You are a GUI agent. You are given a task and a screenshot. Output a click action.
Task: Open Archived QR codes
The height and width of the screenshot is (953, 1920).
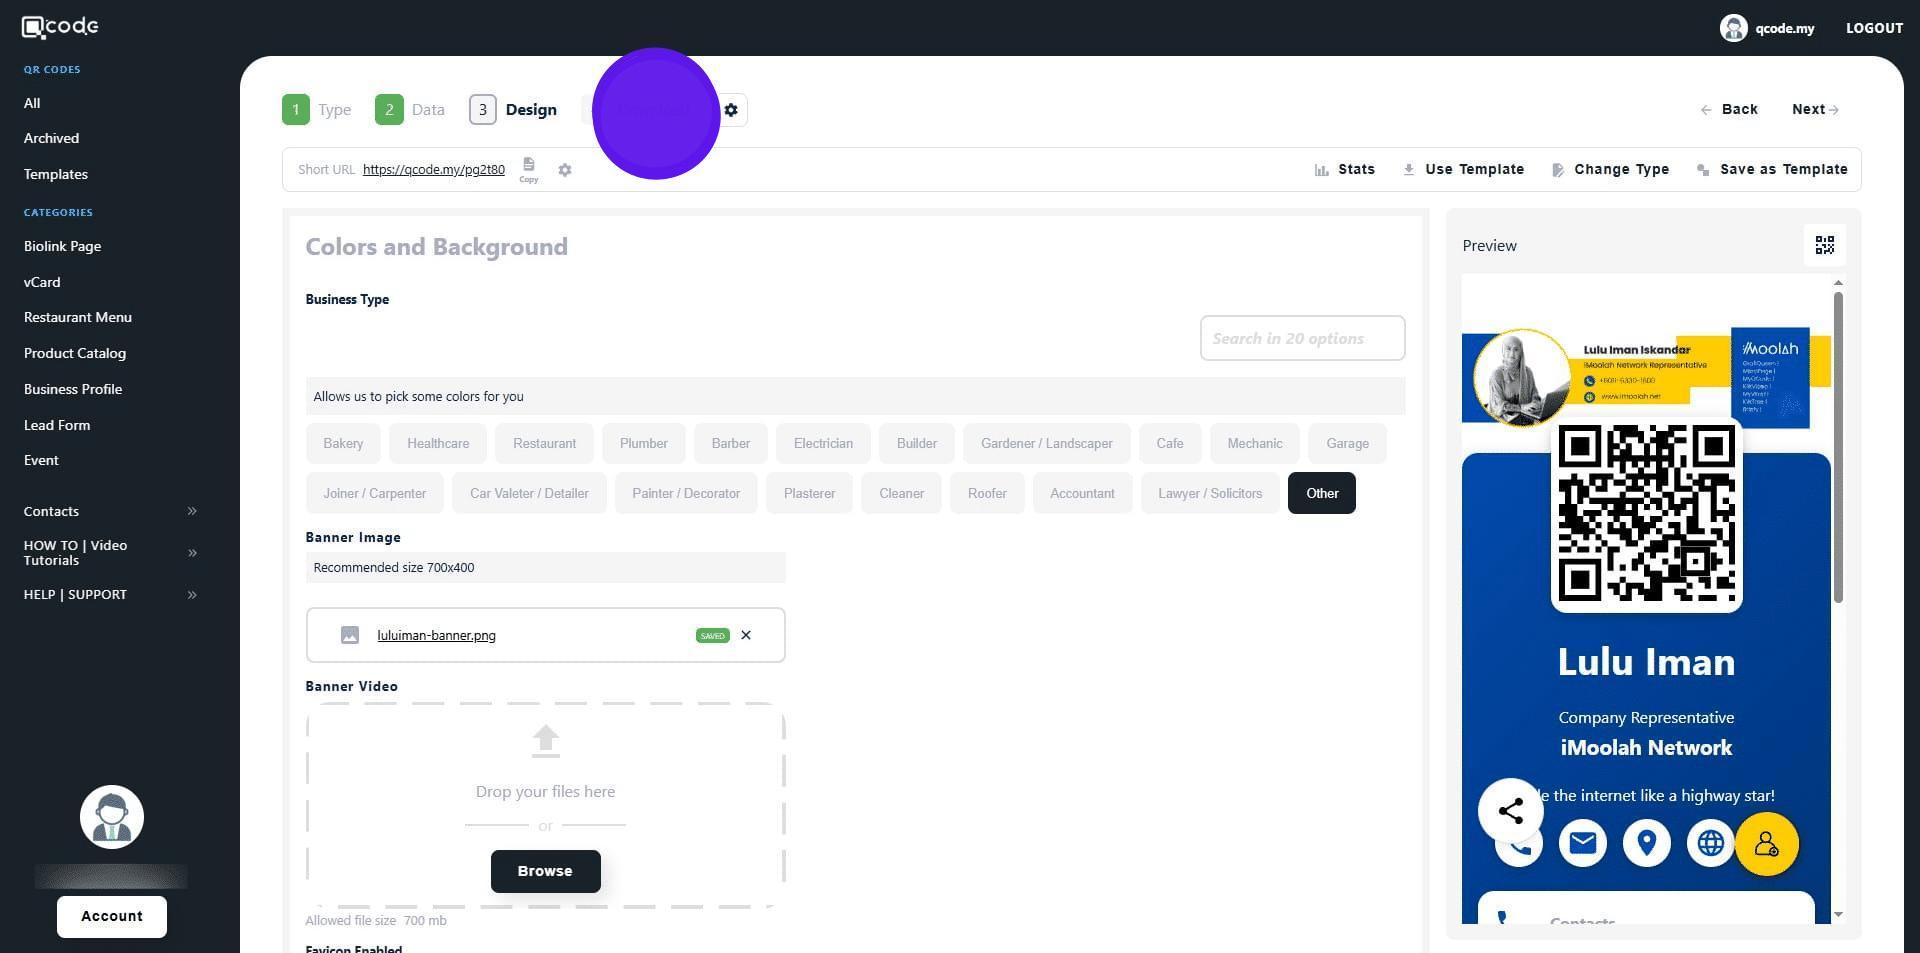[51, 138]
